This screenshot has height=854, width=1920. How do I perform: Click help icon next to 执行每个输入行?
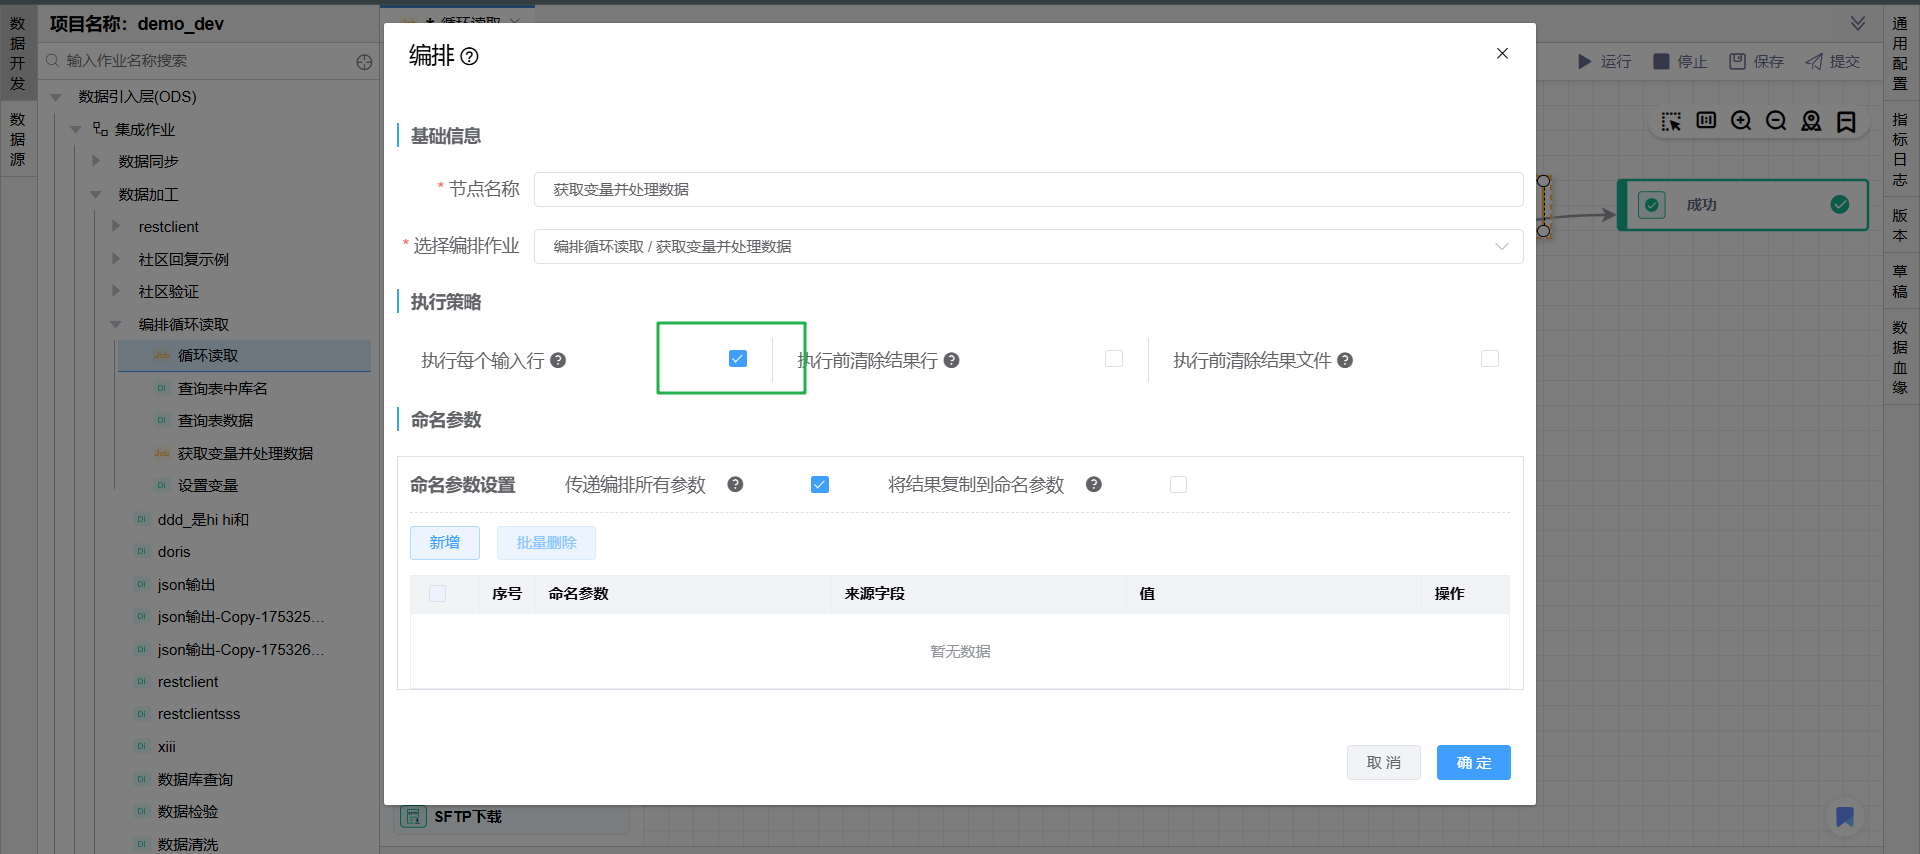558,360
